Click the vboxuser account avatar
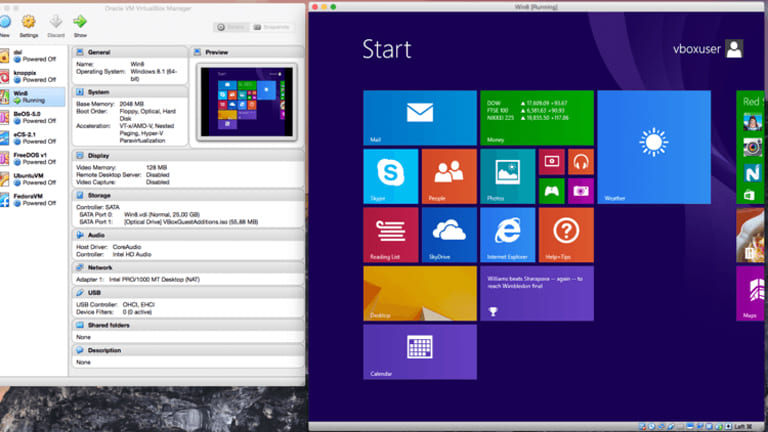 tap(734, 49)
